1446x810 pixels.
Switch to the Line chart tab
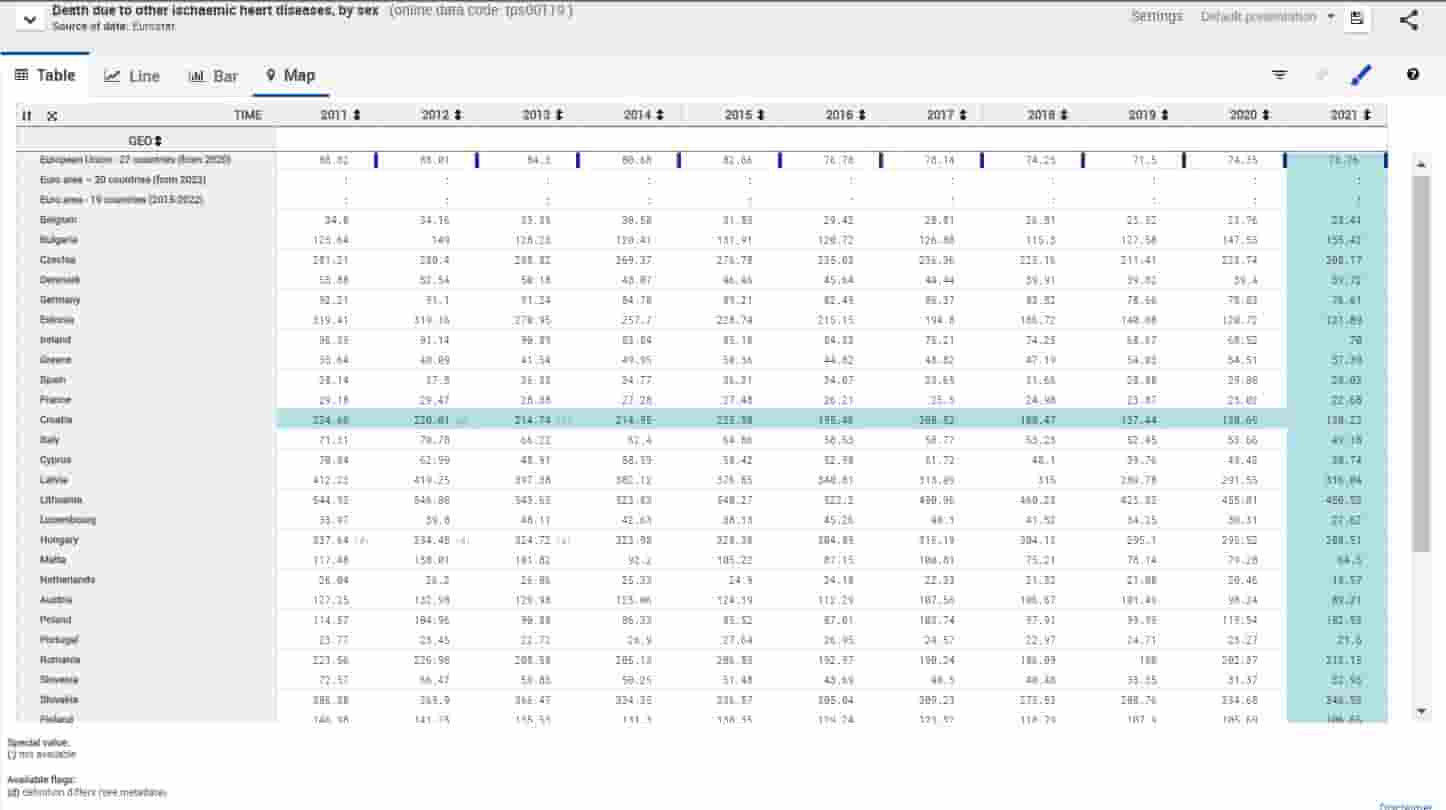pyautogui.click(x=132, y=76)
